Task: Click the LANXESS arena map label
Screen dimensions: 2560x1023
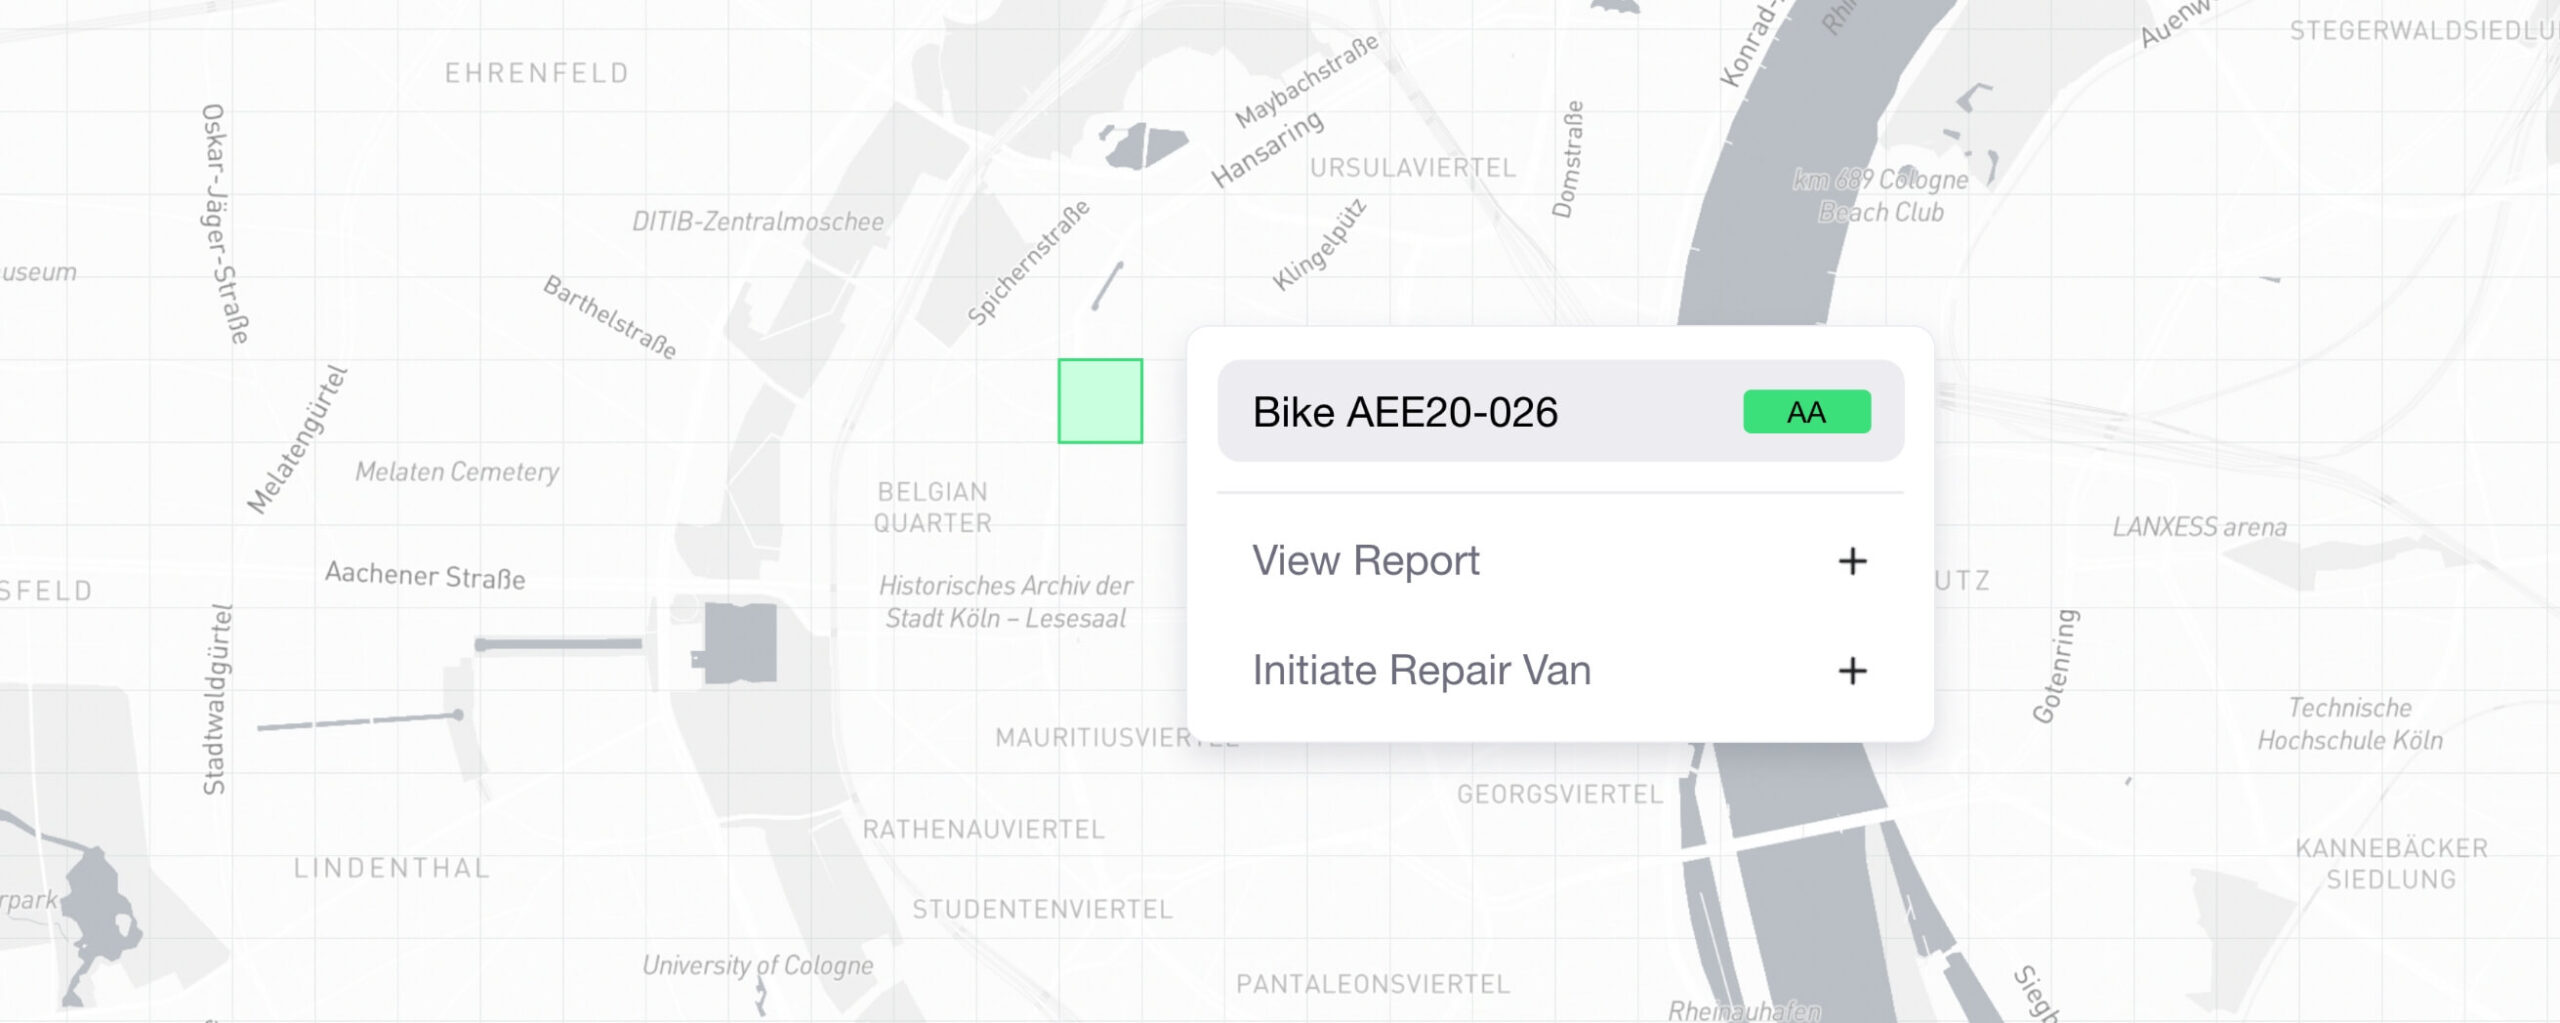Action: pyautogui.click(x=2199, y=527)
